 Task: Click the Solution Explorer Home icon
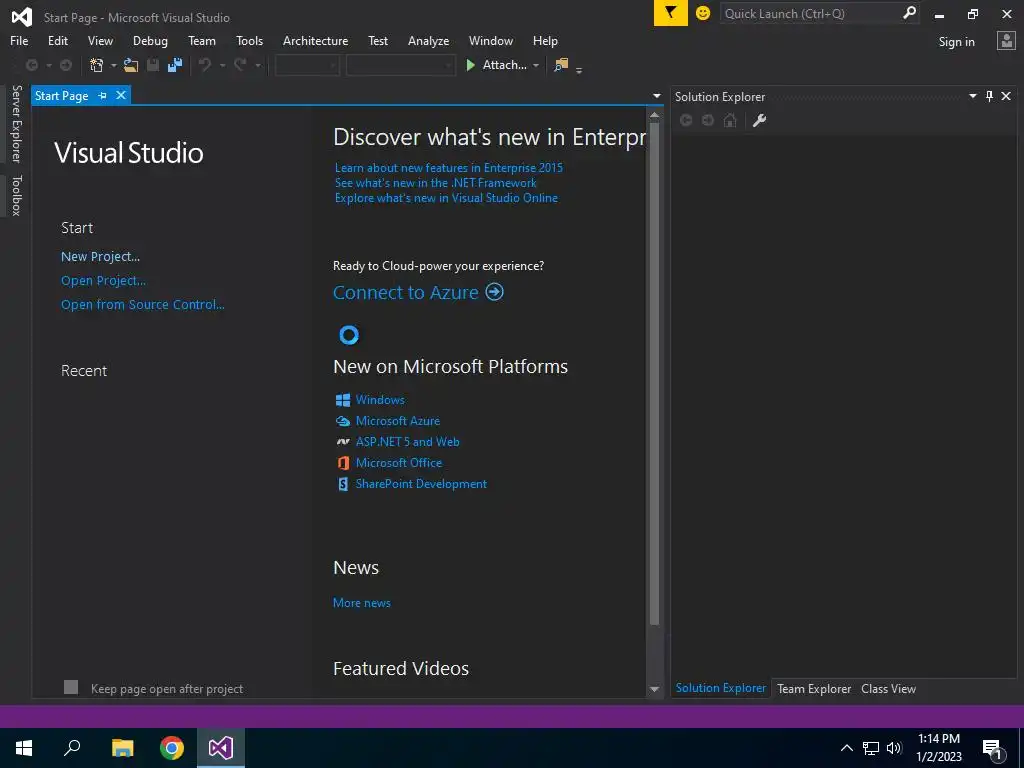pos(730,120)
